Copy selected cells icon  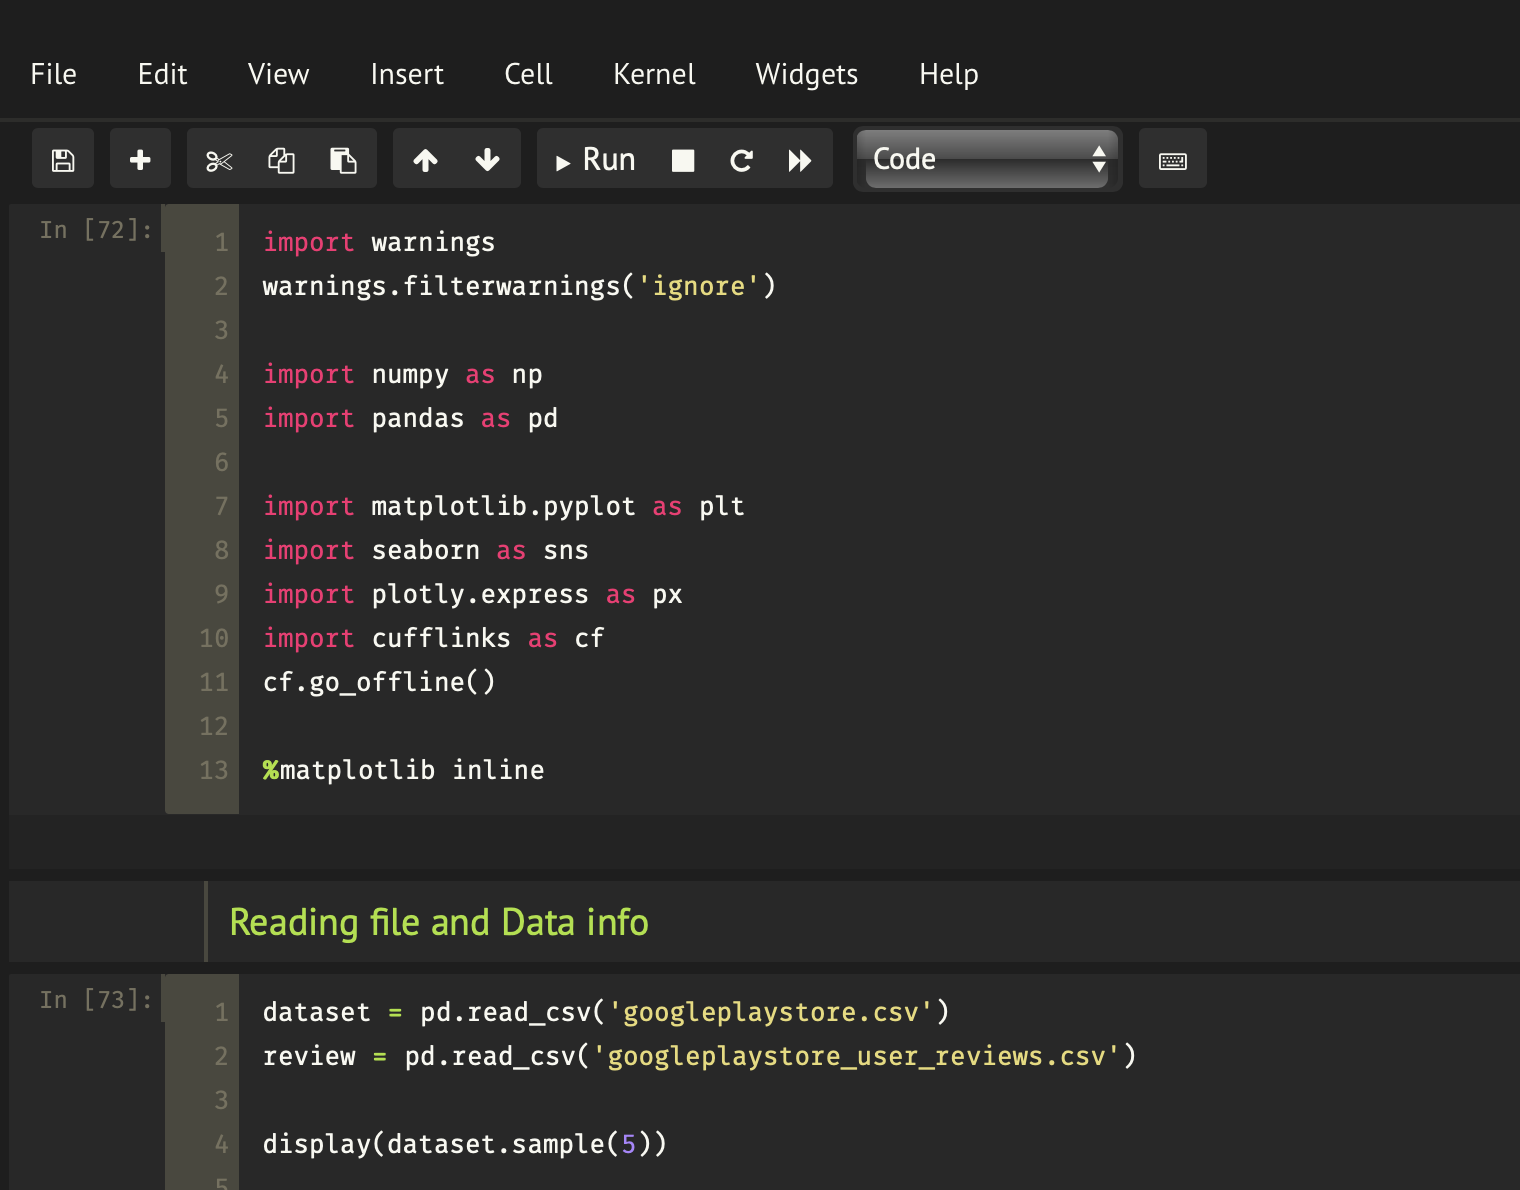(x=281, y=160)
